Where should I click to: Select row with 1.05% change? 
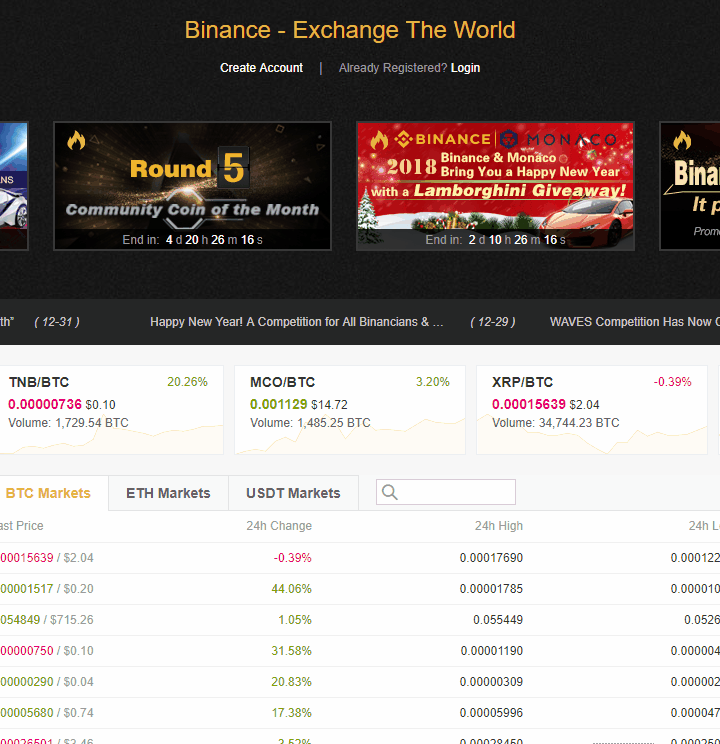click(x=360, y=620)
